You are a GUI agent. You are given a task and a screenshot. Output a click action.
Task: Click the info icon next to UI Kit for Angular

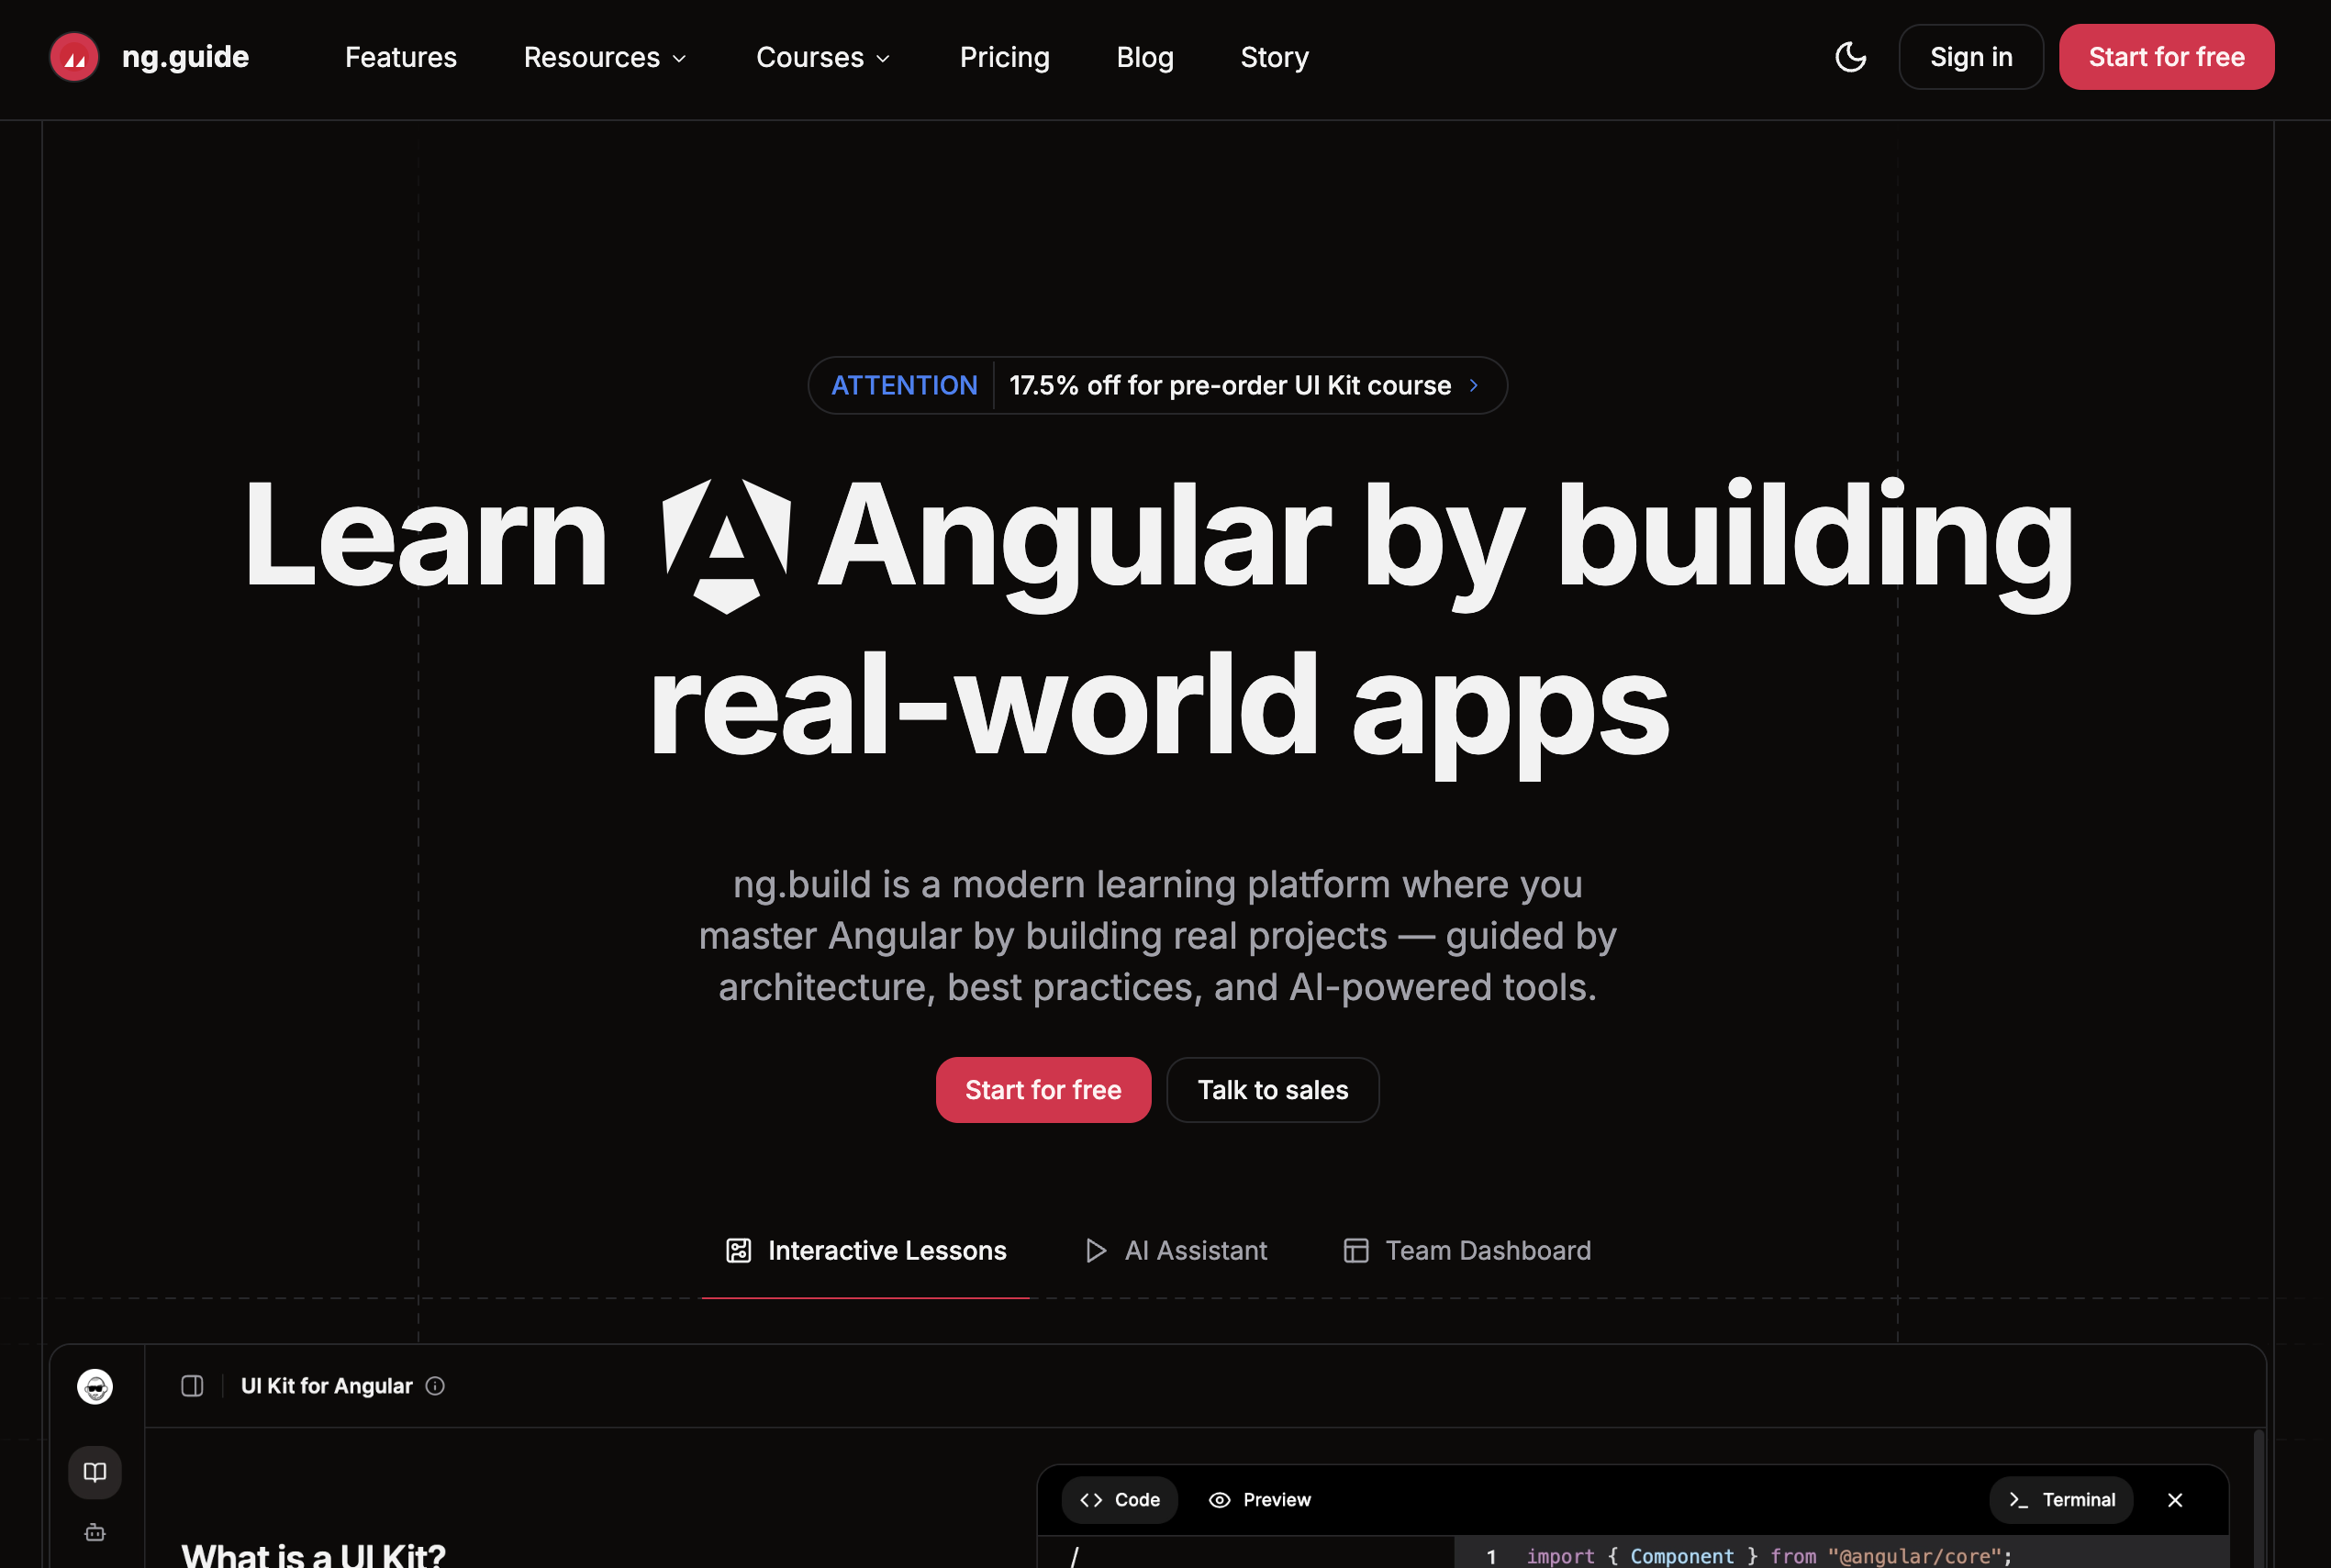point(435,1386)
